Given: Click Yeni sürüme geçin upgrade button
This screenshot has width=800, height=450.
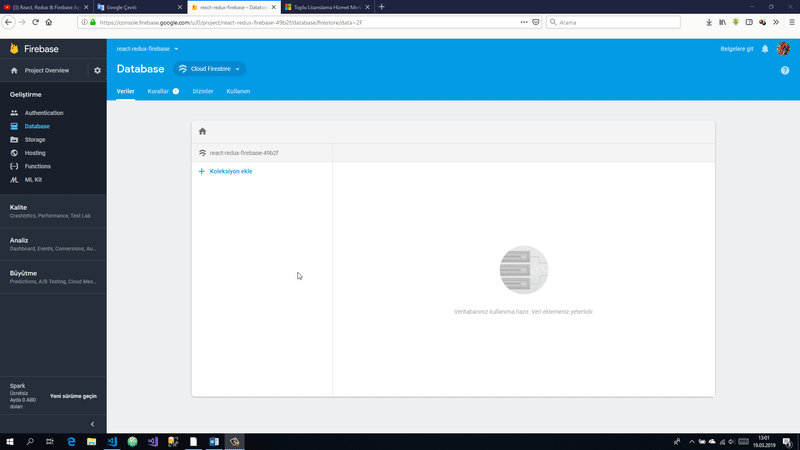Looking at the screenshot, I should click(73, 396).
